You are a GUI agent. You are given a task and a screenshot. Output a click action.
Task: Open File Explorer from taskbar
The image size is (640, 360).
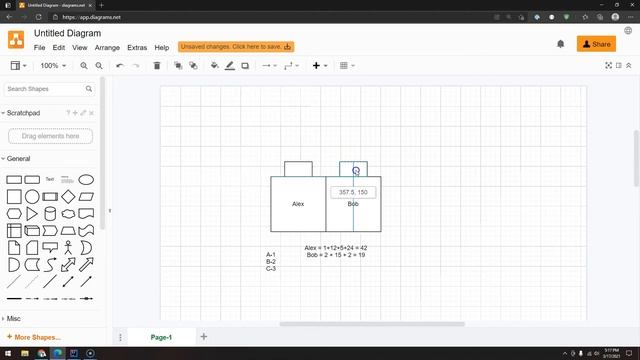pos(25,353)
